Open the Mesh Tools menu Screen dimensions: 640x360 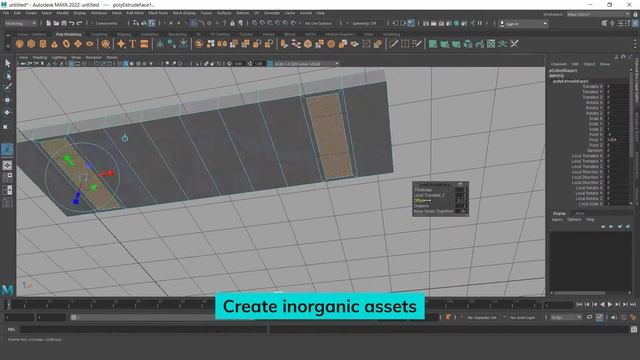[x=158, y=13]
